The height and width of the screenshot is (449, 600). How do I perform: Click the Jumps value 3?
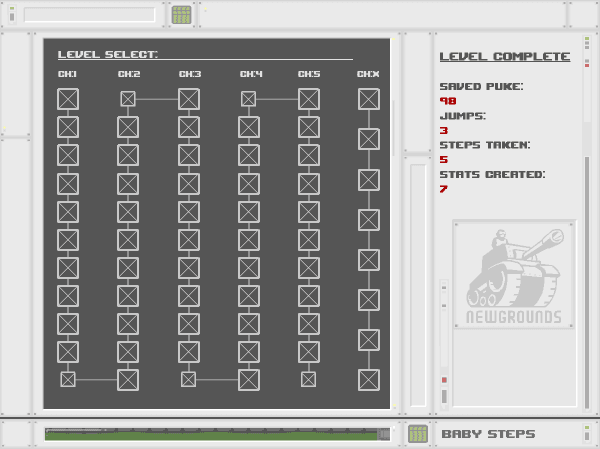(x=443, y=131)
